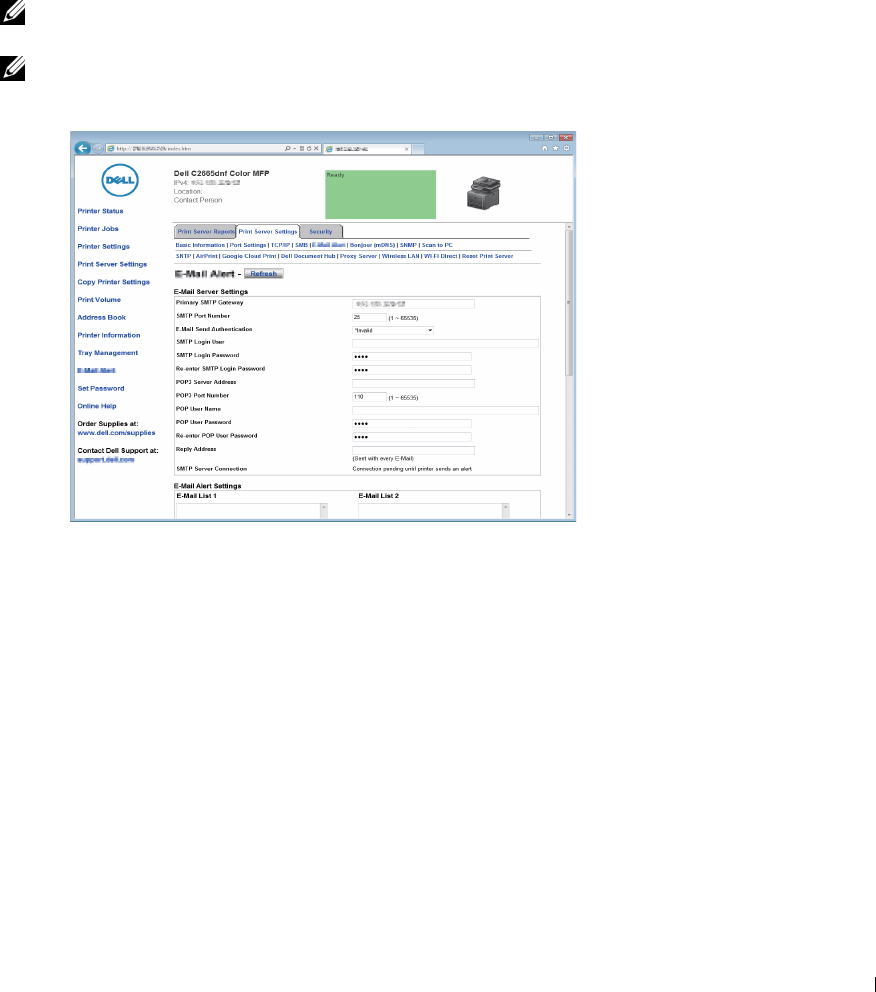Click the Re-enter SMTP Login Password field
Screen dimensions: 876x992
click(x=412, y=369)
